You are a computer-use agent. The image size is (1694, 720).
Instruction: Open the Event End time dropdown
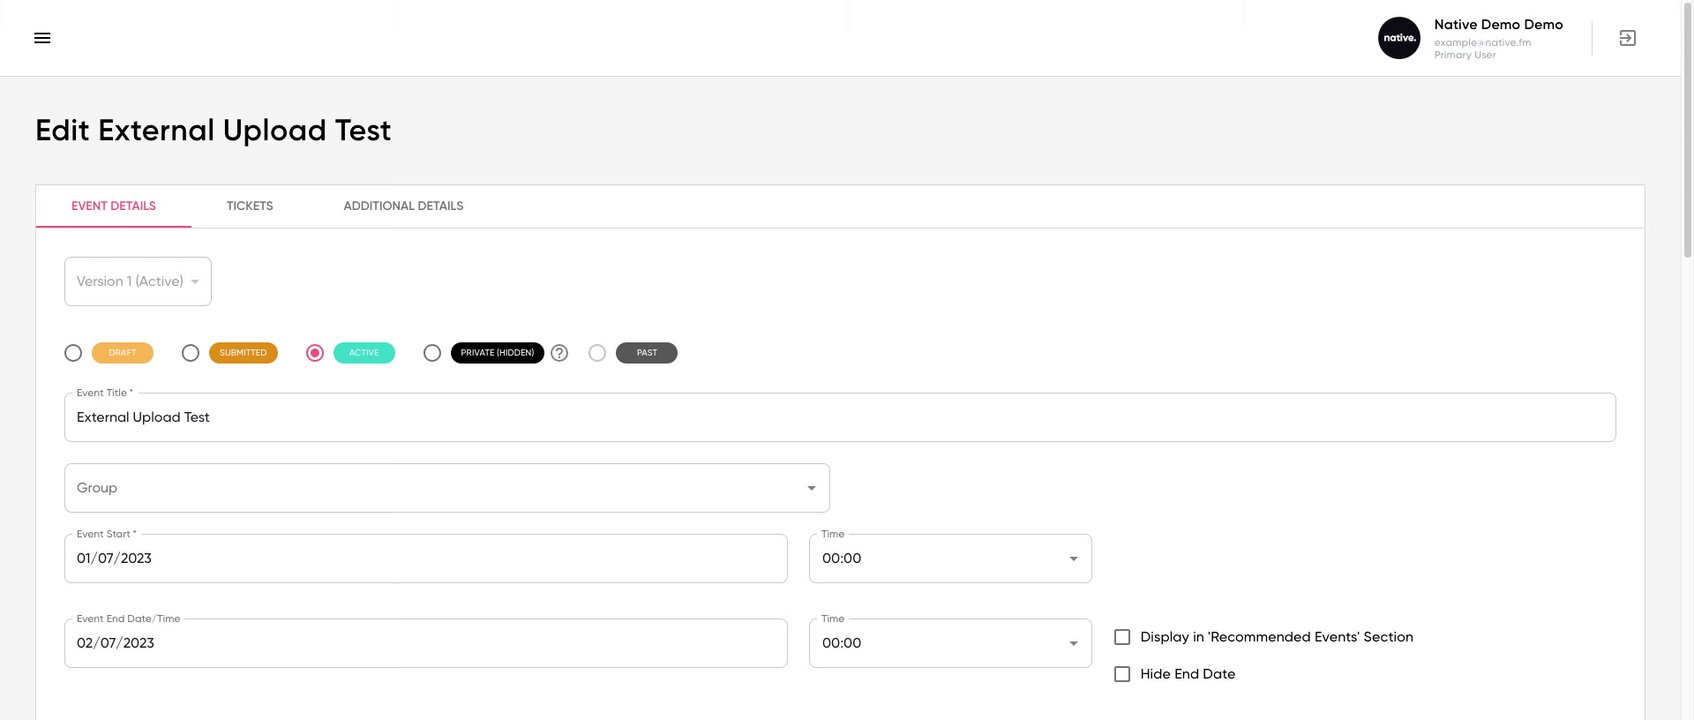(x=950, y=643)
